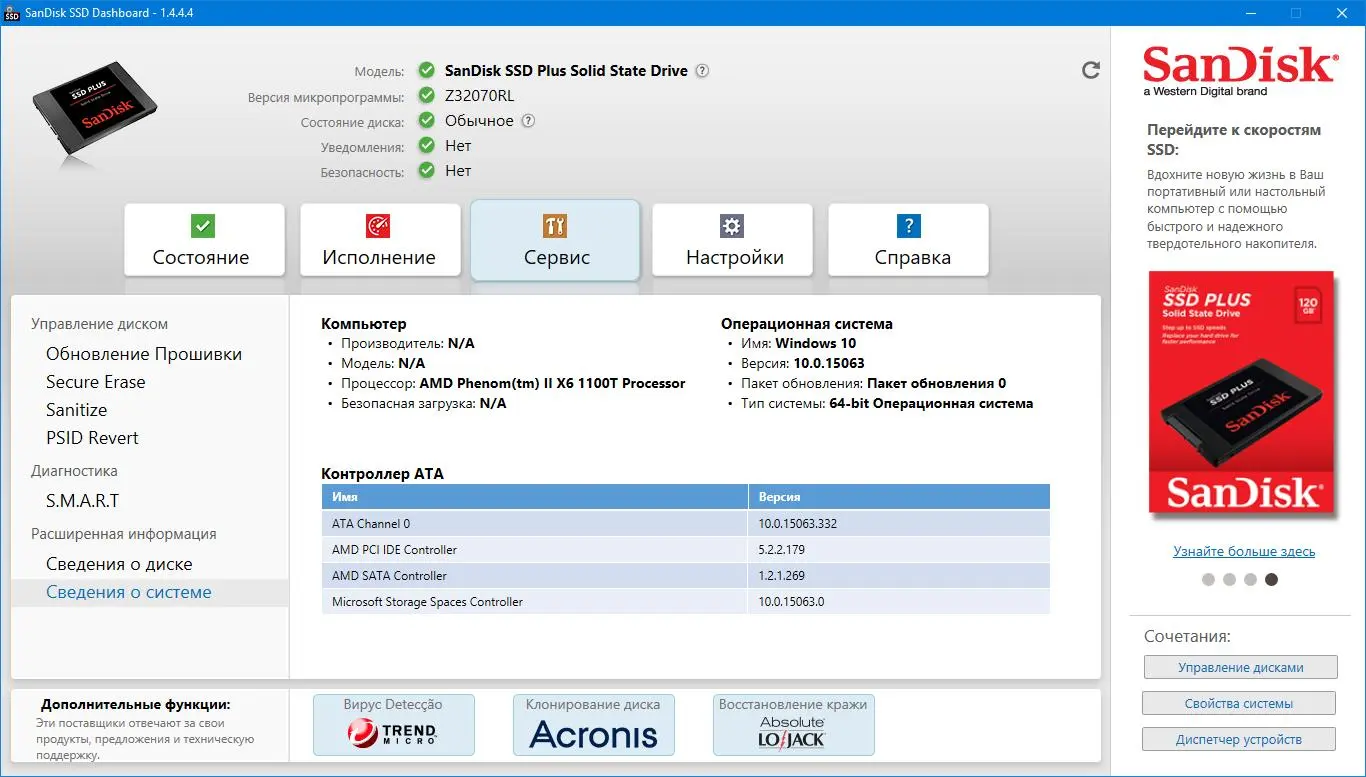
Task: Click the firmware version 'Z32070RL'
Action: point(480,96)
